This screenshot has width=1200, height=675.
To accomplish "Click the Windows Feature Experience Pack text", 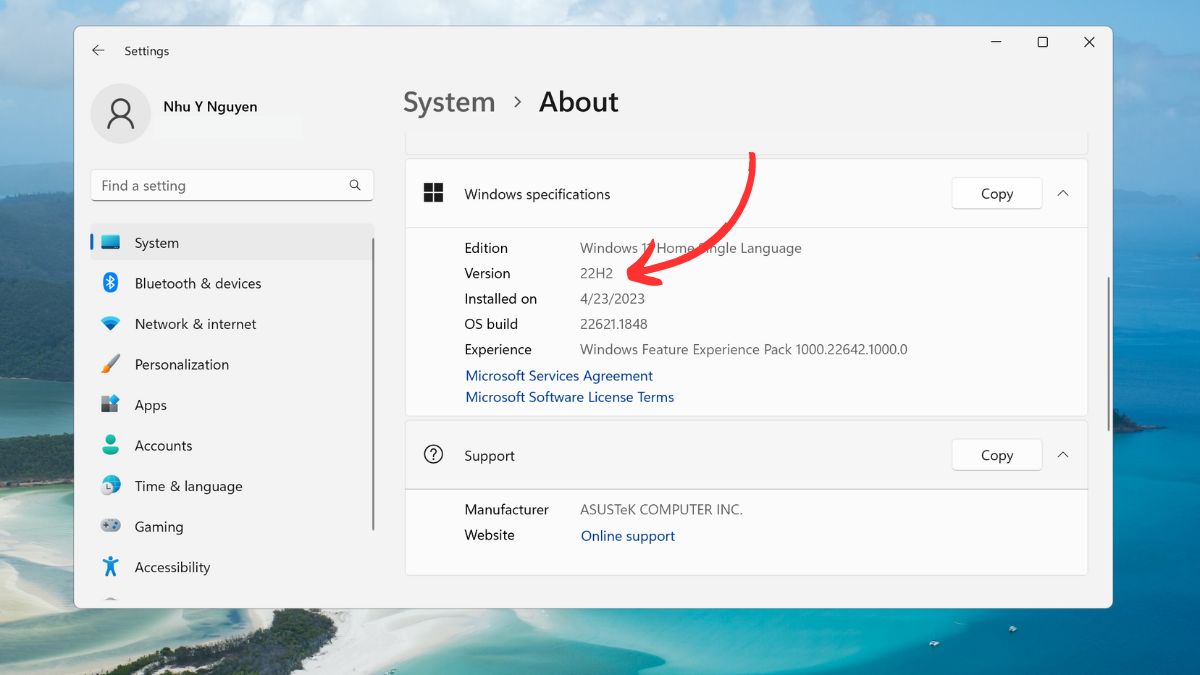I will [744, 350].
